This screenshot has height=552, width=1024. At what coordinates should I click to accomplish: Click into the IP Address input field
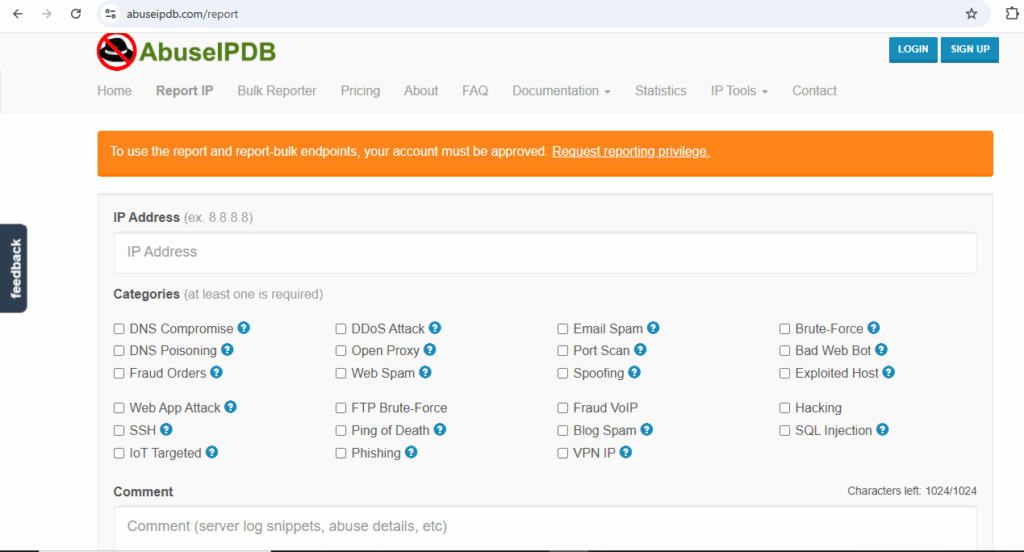coord(545,252)
